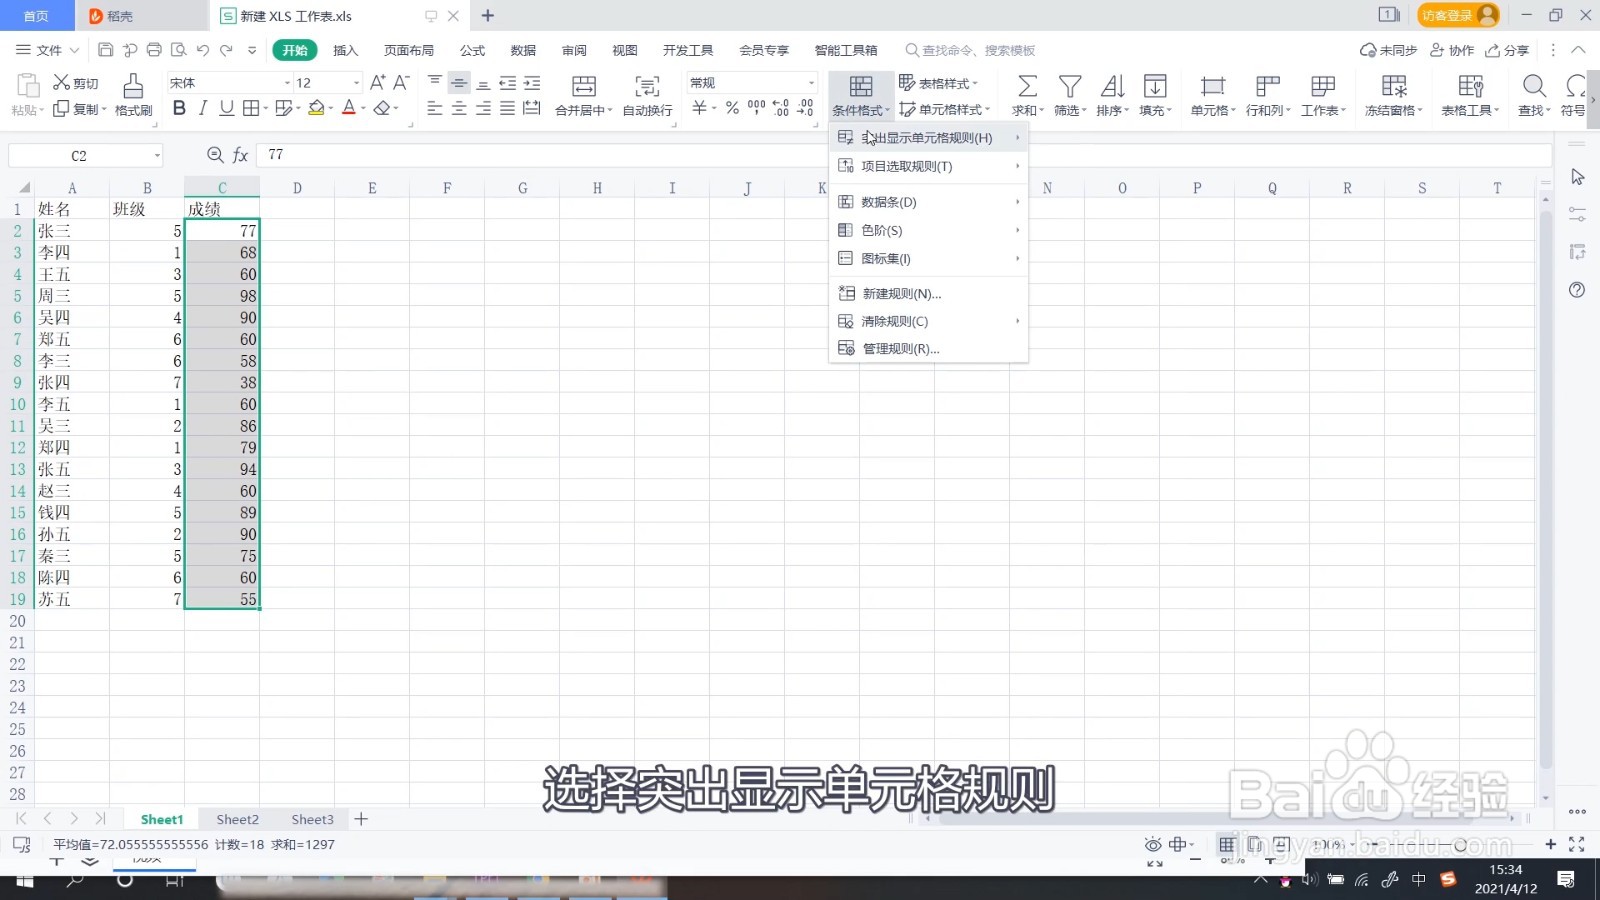Apply bold formatting to selected cells
The image size is (1600, 900).
pyautogui.click(x=179, y=108)
